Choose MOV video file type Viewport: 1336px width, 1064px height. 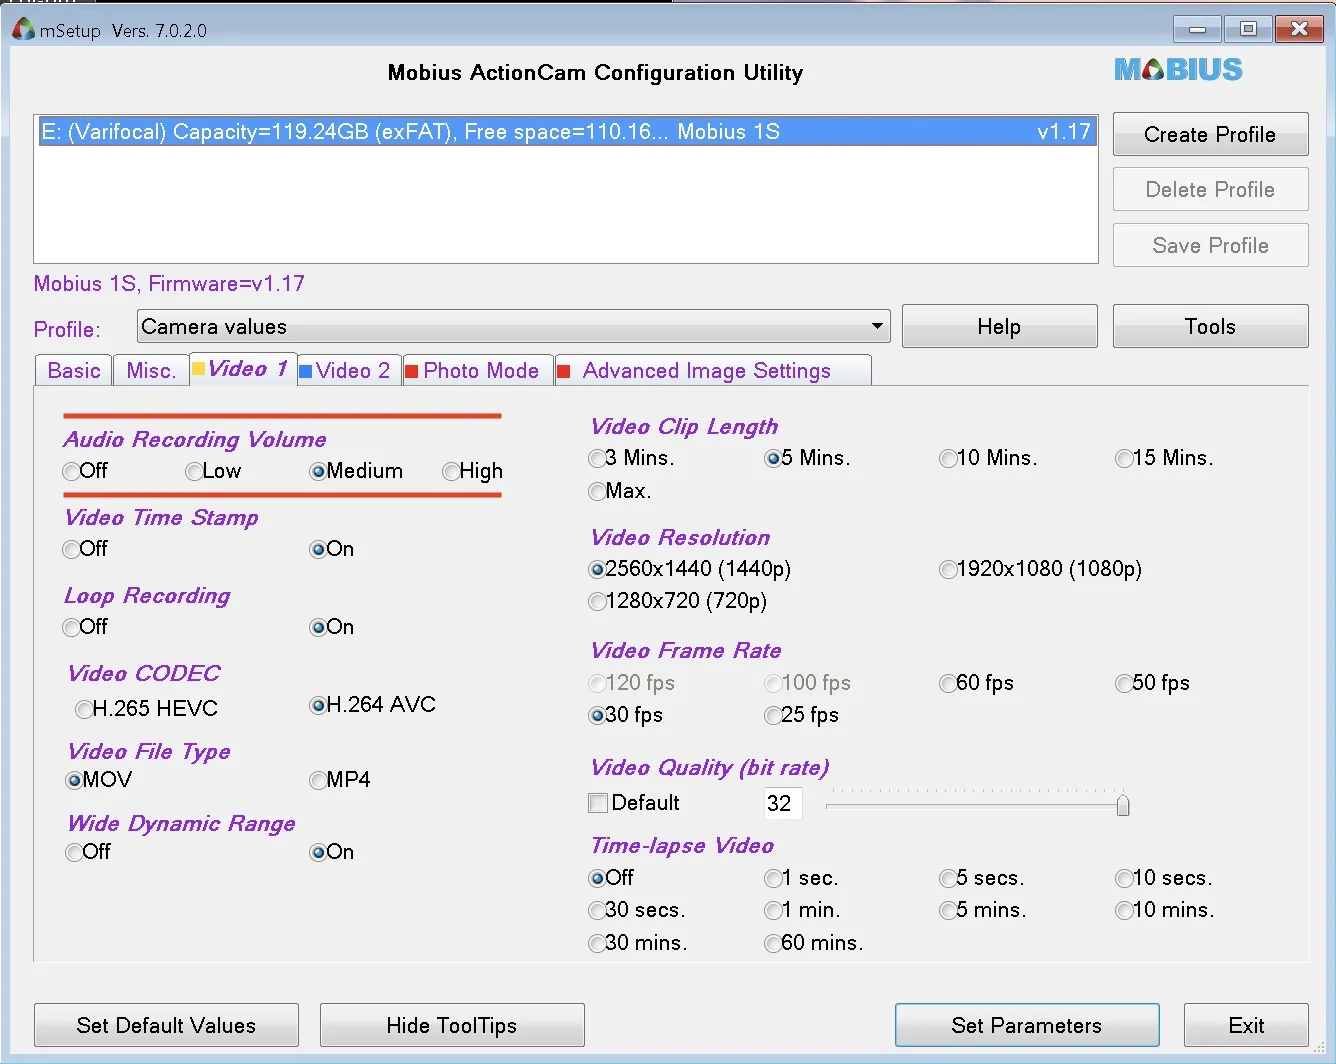(x=74, y=780)
